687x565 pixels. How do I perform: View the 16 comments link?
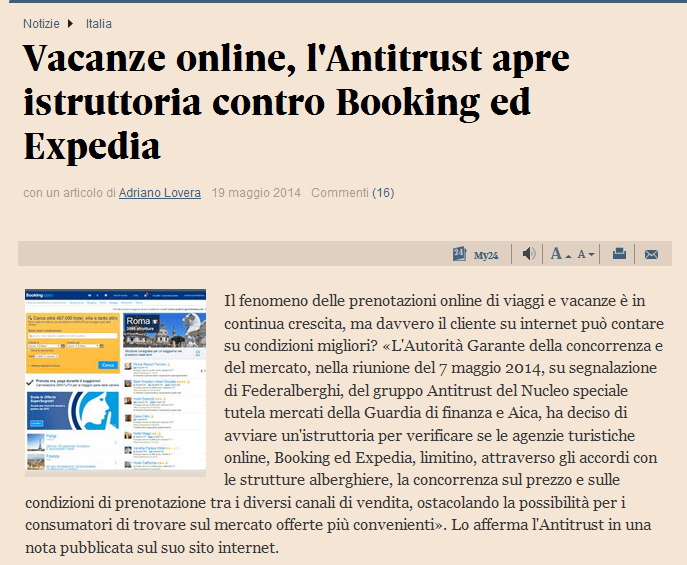383,193
